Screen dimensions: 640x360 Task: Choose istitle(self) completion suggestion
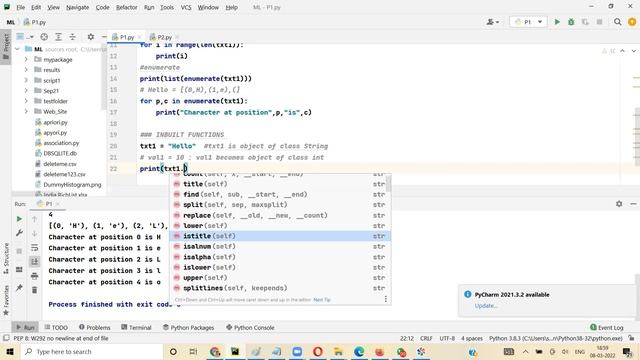280,236
